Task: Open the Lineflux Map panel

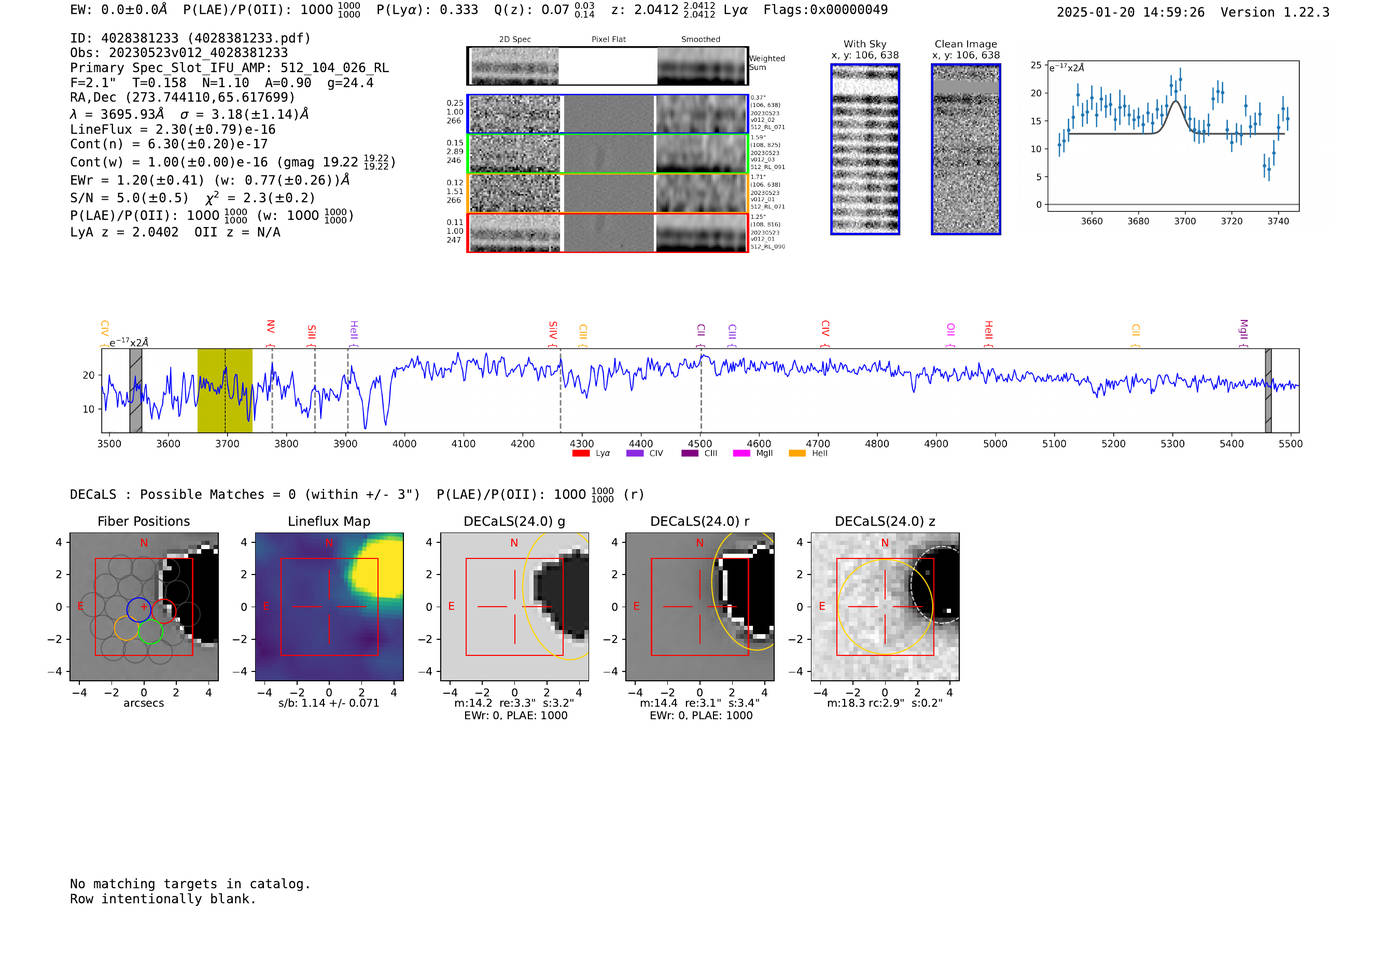Action: click(x=329, y=607)
